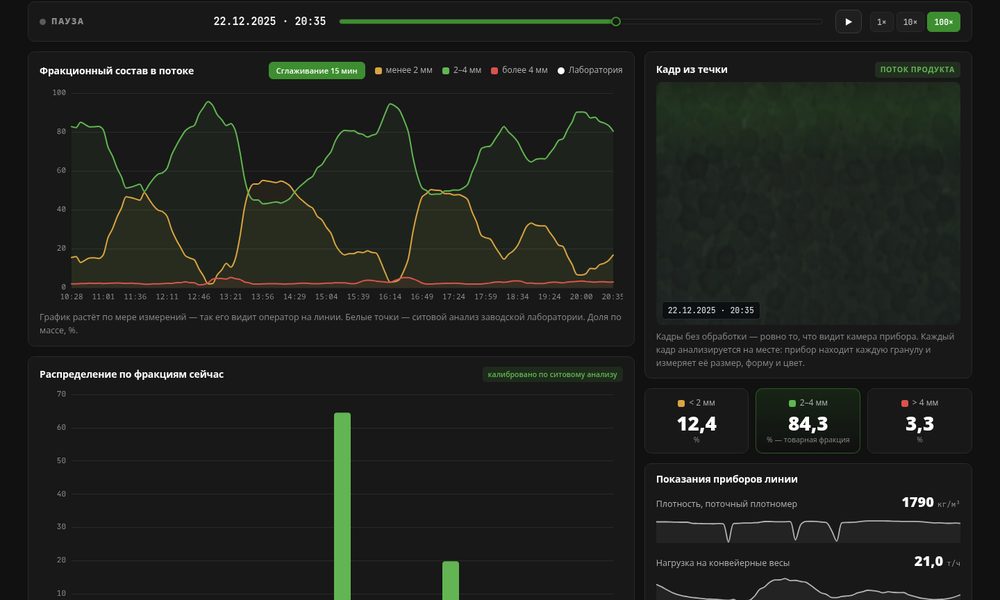1000x600 pixels.
Task: Click the conveyor scale load sparkline
Action: pyautogui.click(x=808, y=589)
